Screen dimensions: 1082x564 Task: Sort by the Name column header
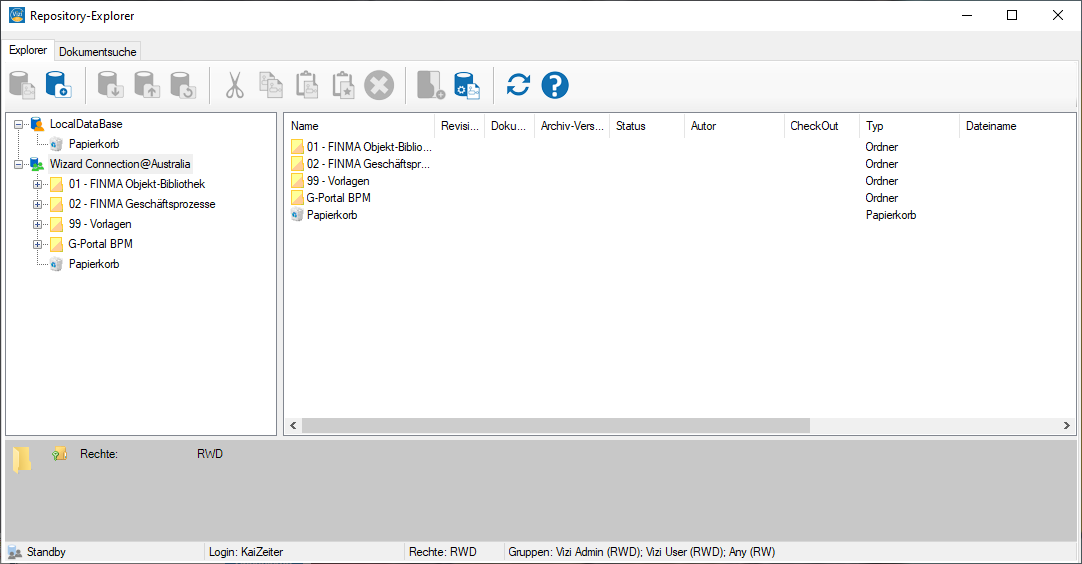point(359,126)
